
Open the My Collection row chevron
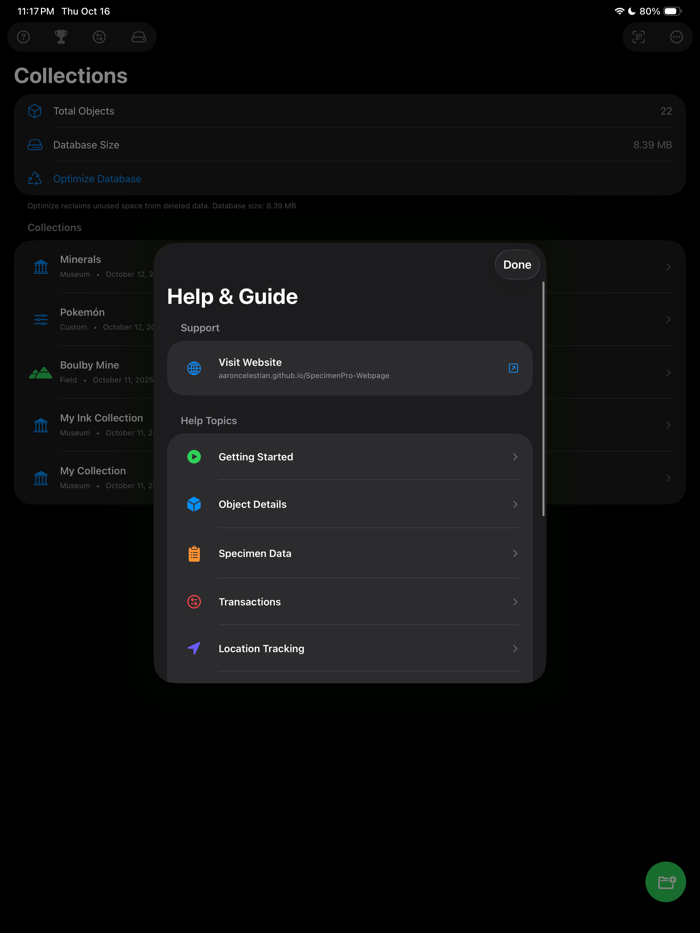click(x=668, y=478)
